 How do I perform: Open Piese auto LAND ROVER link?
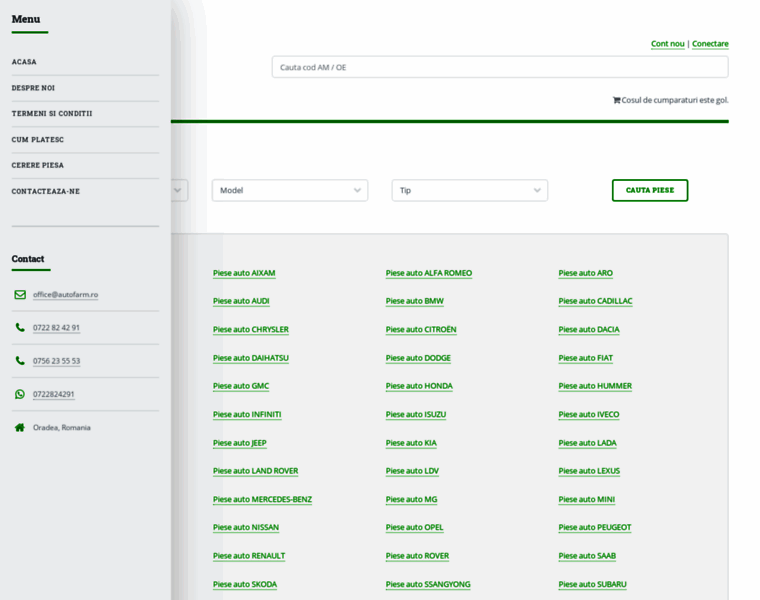[256, 471]
